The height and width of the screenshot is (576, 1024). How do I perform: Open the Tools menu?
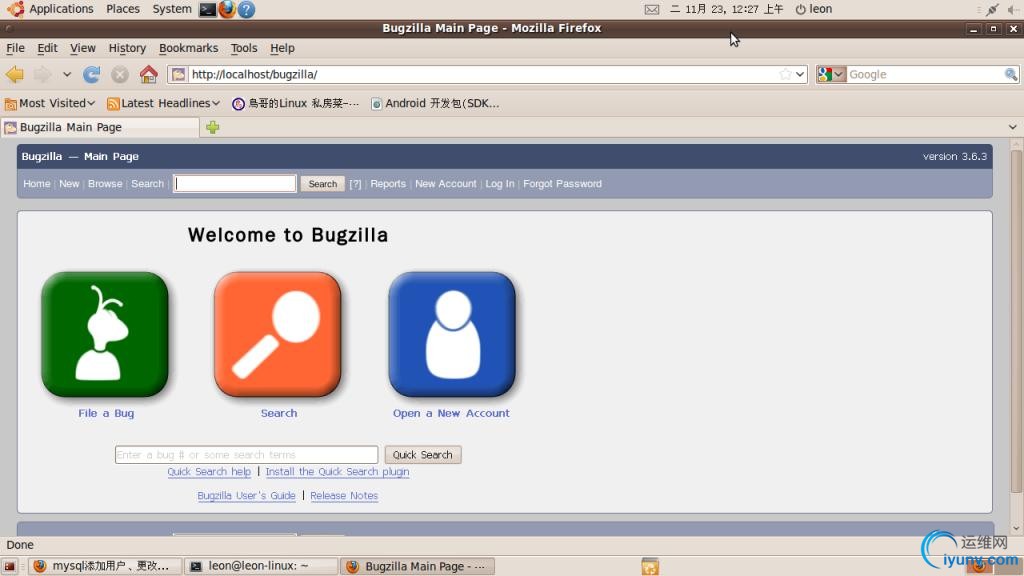[x=244, y=48]
